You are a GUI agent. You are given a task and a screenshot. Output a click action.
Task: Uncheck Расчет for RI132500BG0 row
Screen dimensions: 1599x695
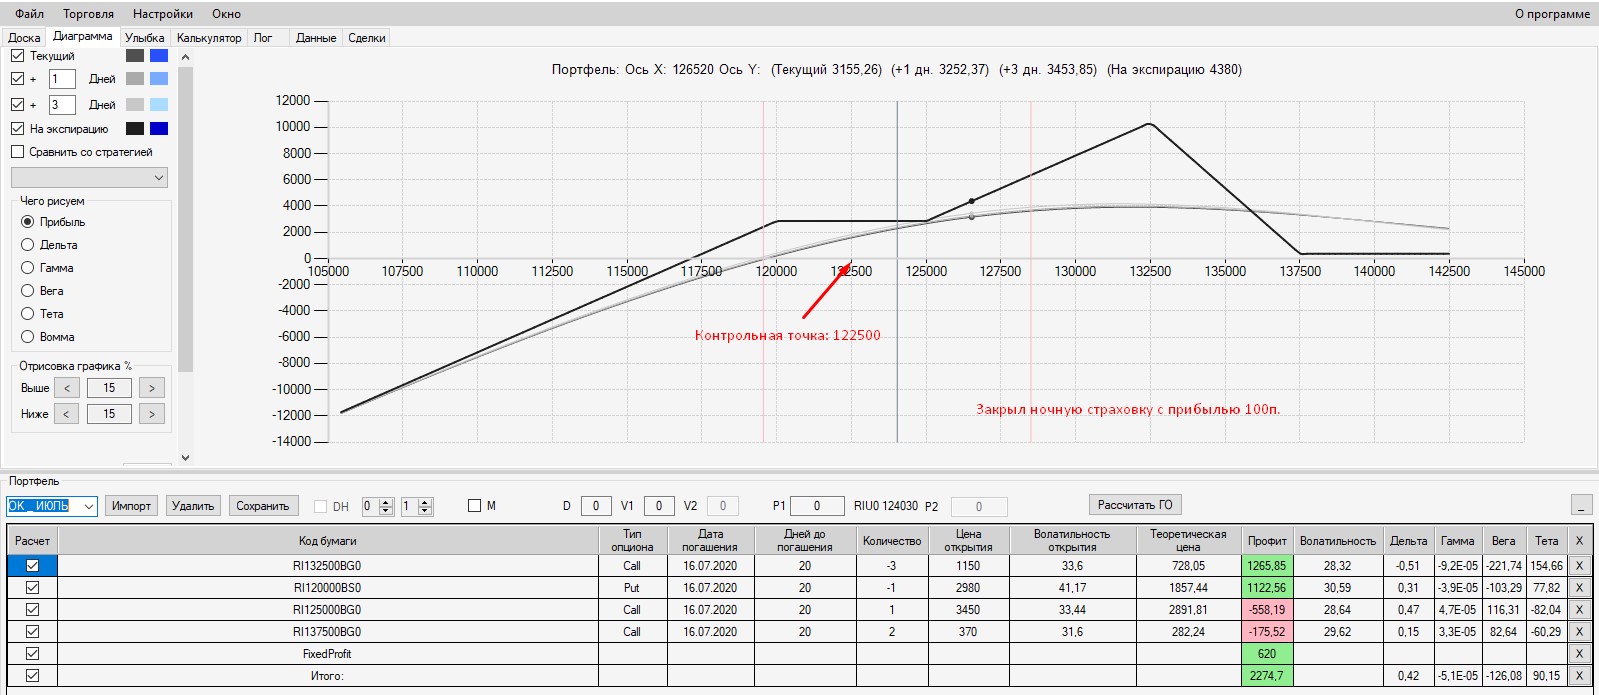tap(33, 566)
